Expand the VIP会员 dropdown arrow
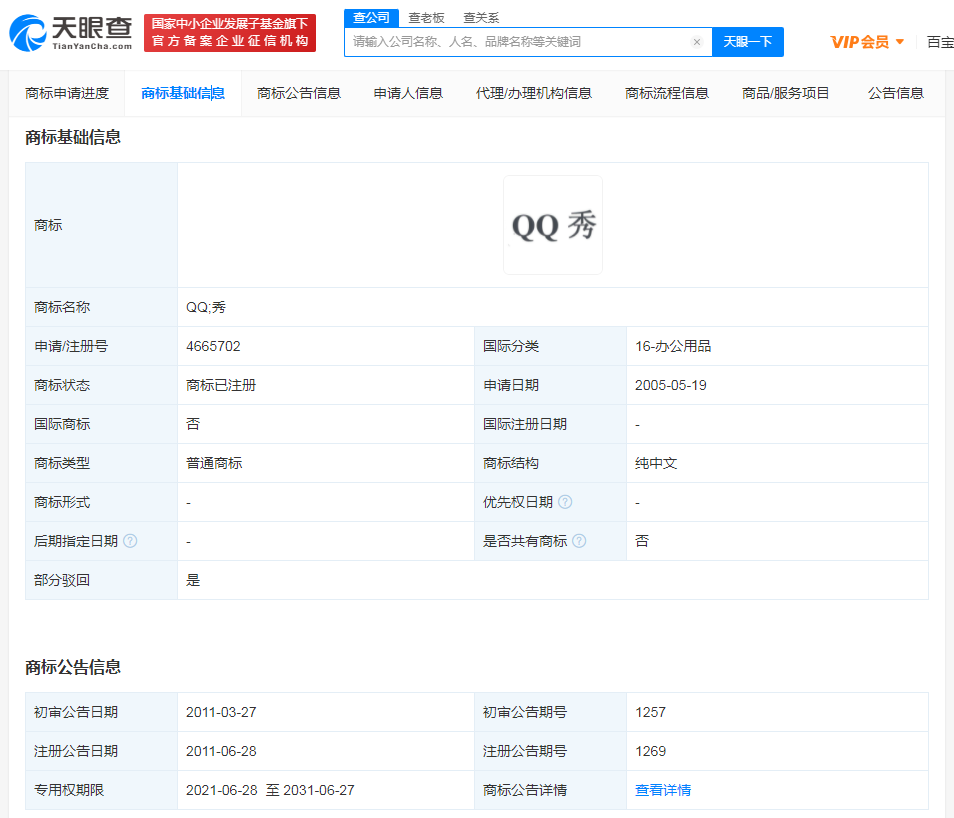 (x=900, y=42)
